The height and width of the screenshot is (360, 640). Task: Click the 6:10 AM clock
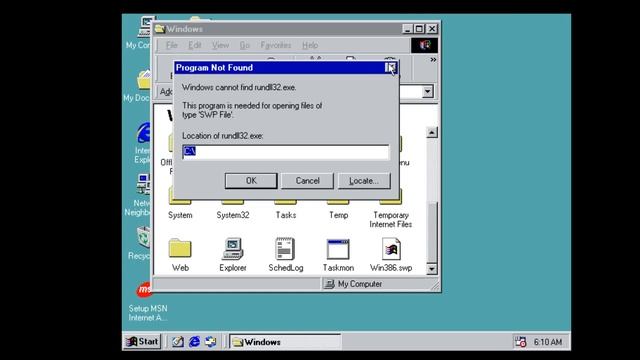point(548,342)
